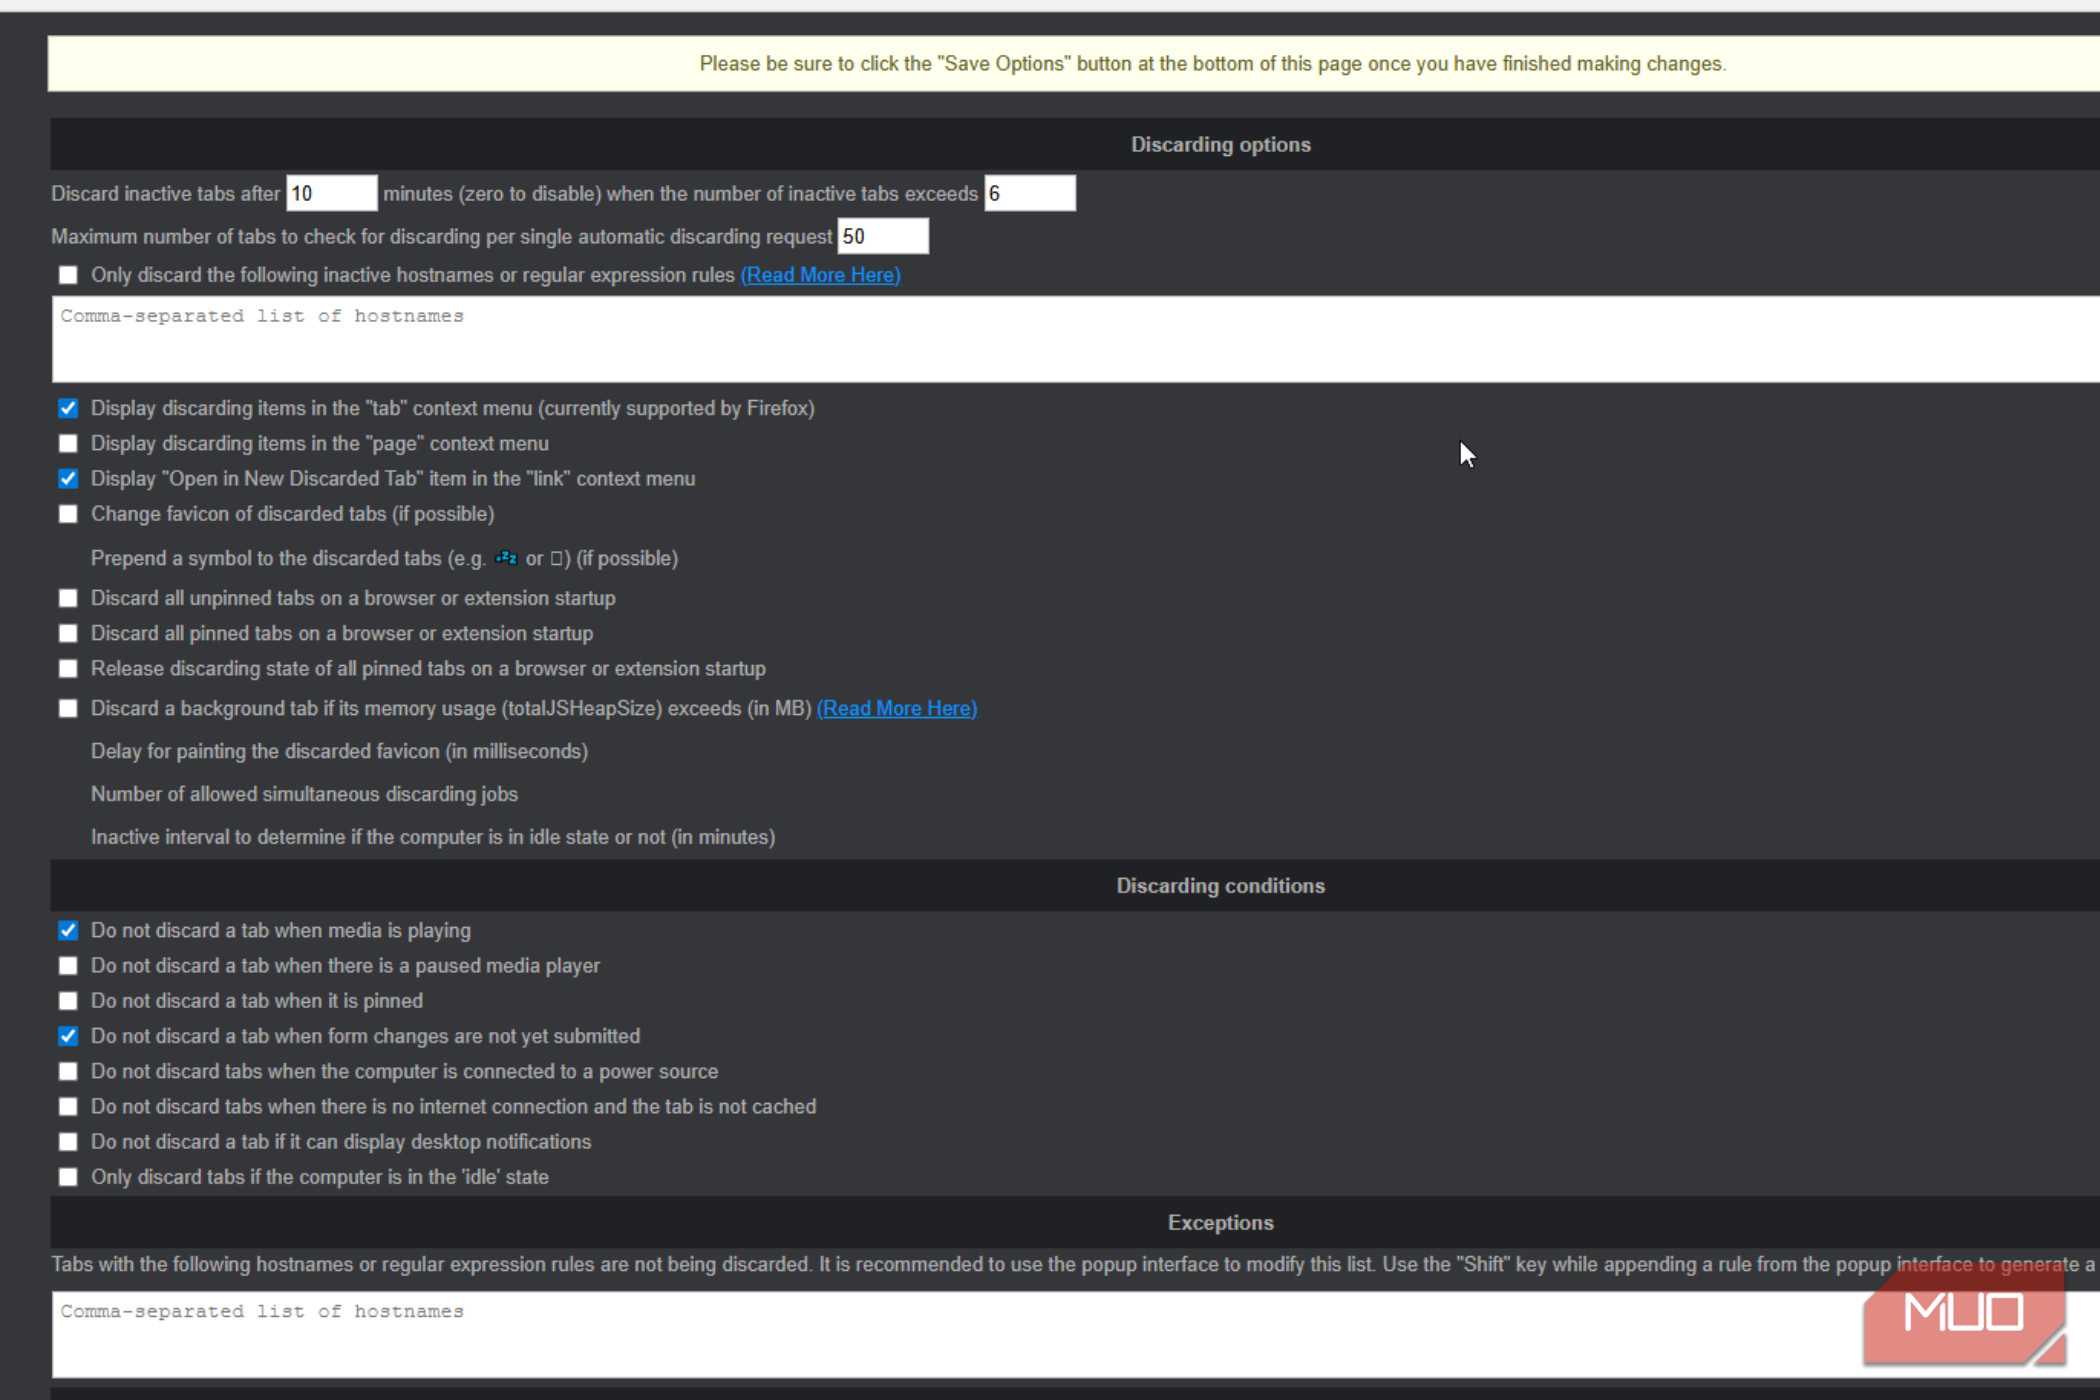Viewport: 2100px width, 1400px height.
Task: Click 'Number of allowed simultaneous discarding jobs' label
Action: pyautogui.click(x=304, y=794)
